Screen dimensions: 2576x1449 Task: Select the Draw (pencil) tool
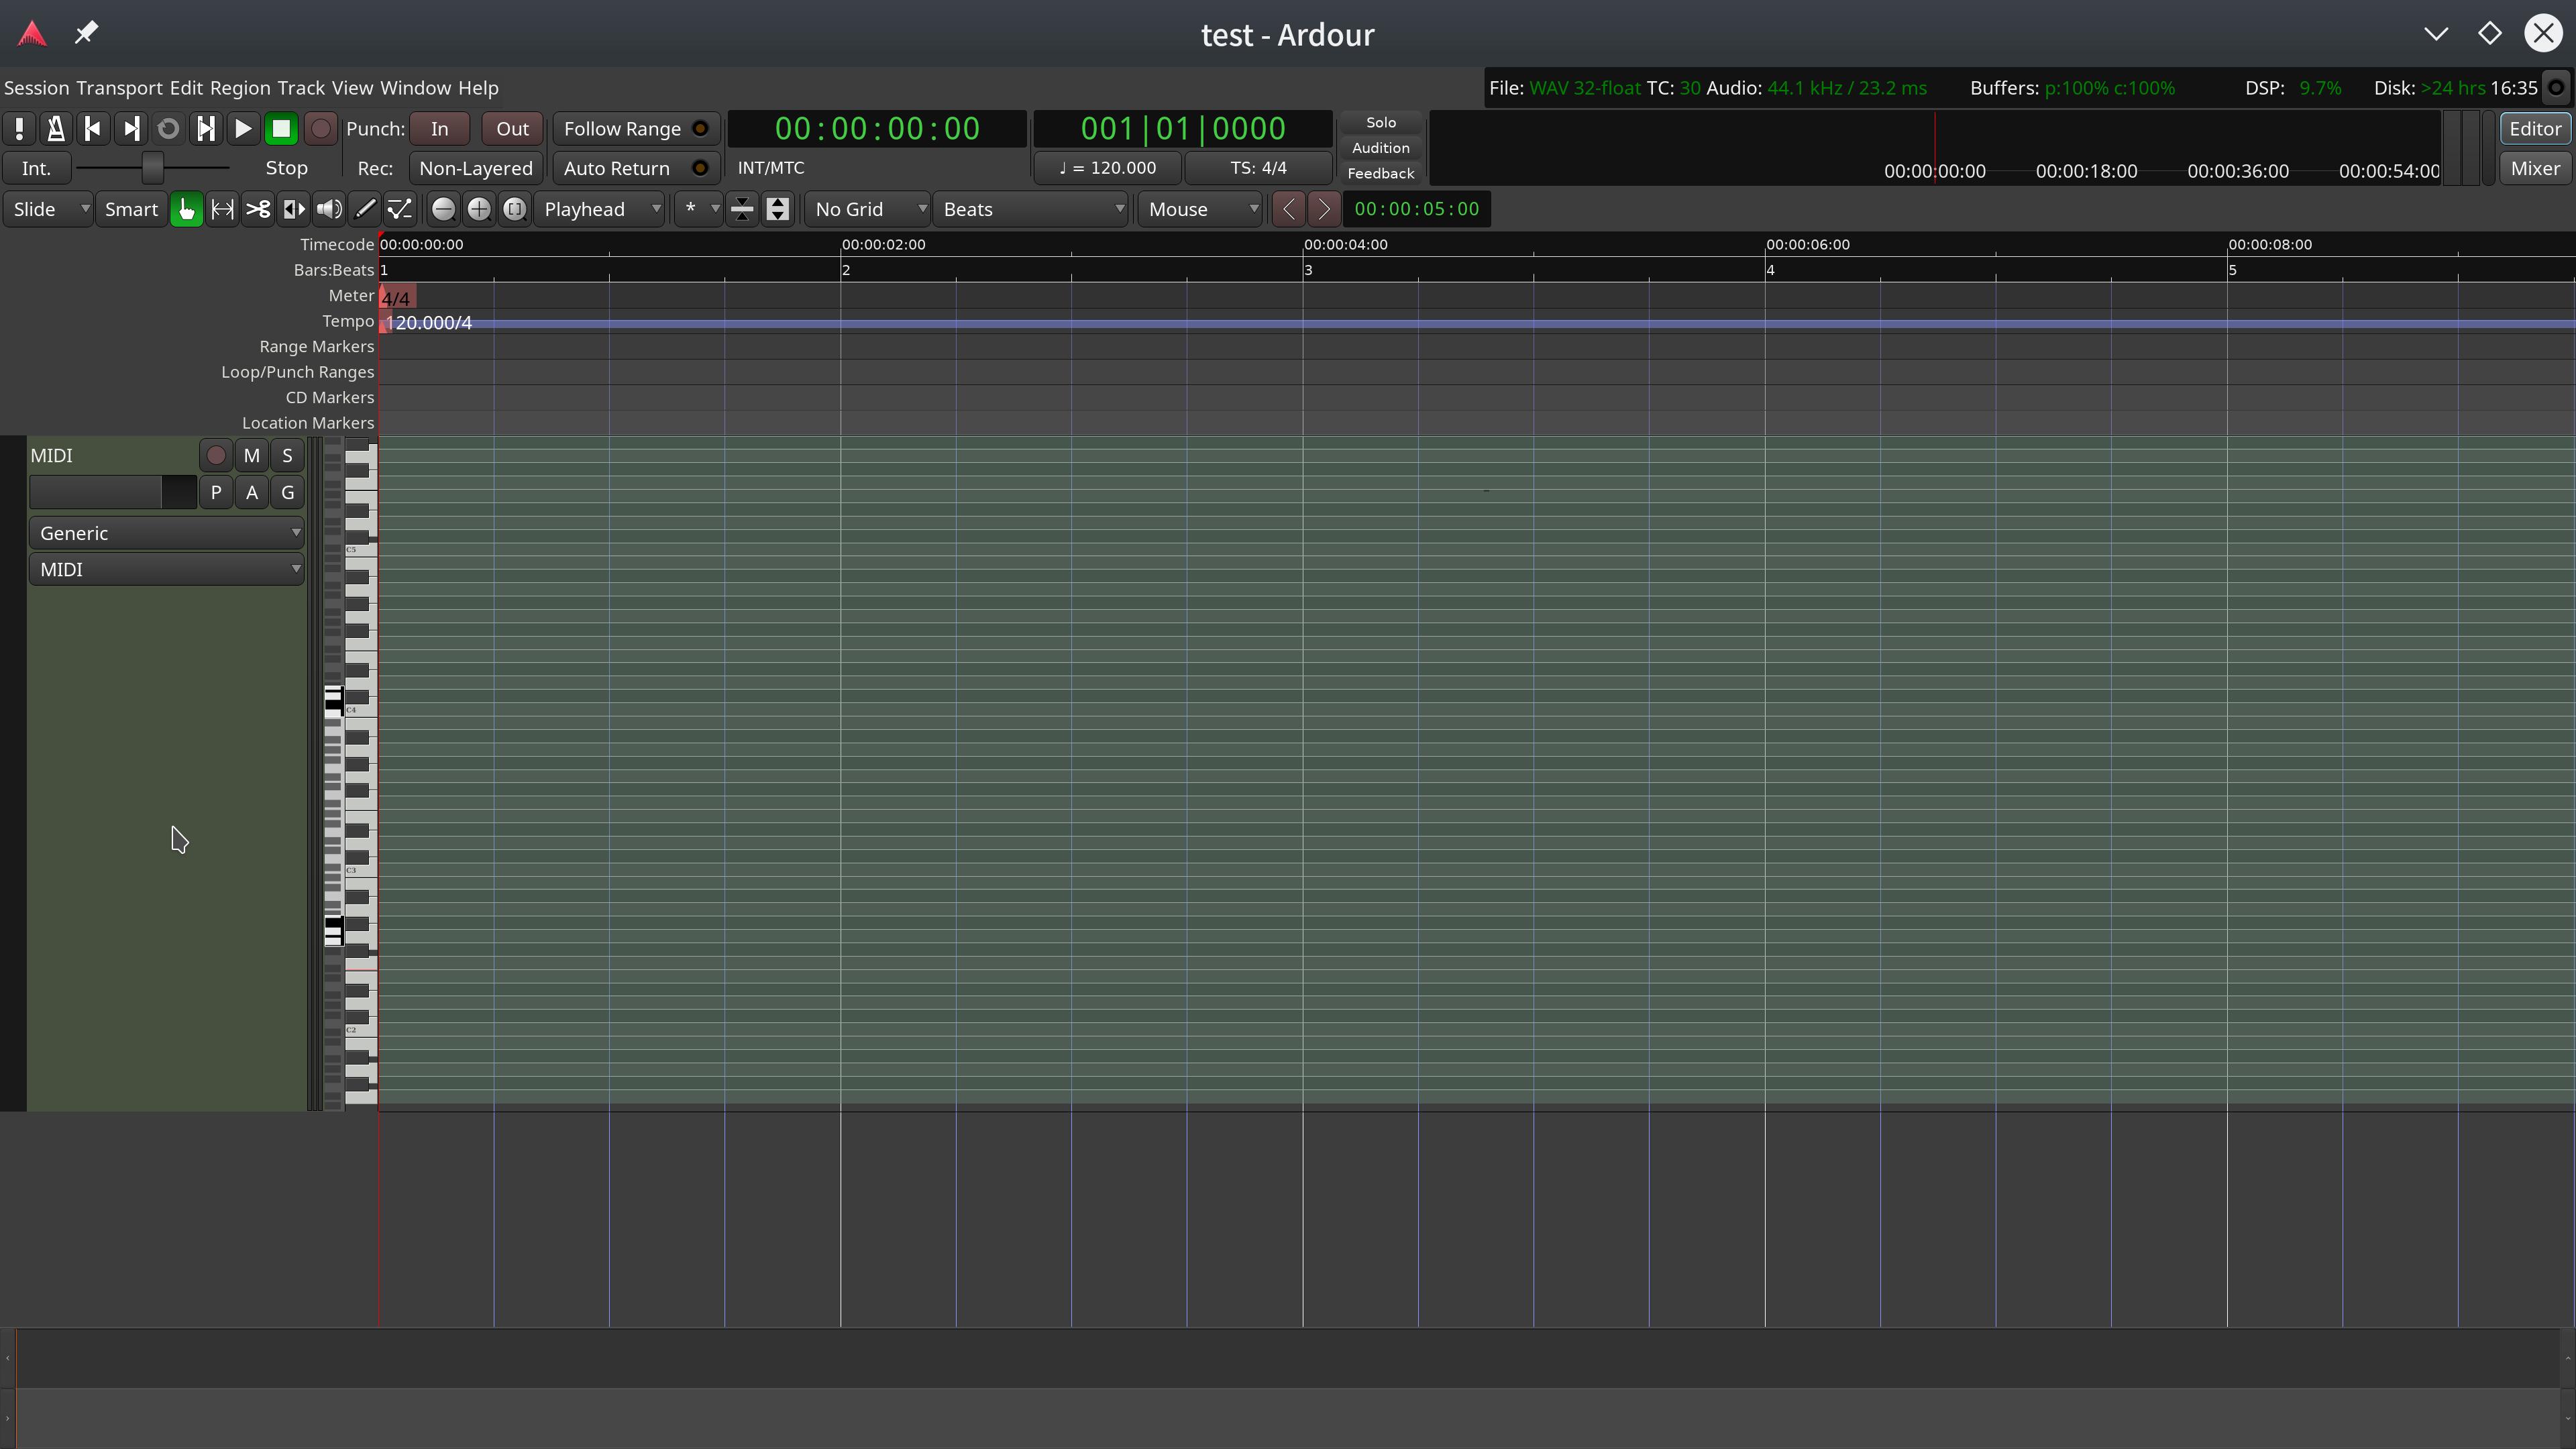(x=365, y=209)
